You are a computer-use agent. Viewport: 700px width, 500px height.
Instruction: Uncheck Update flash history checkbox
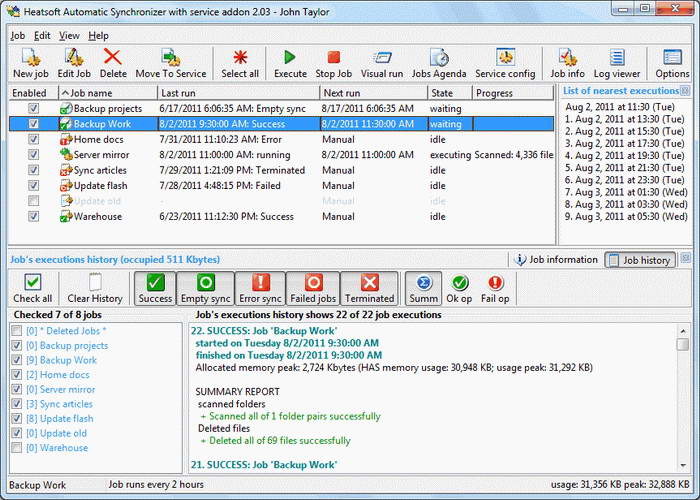(x=17, y=418)
